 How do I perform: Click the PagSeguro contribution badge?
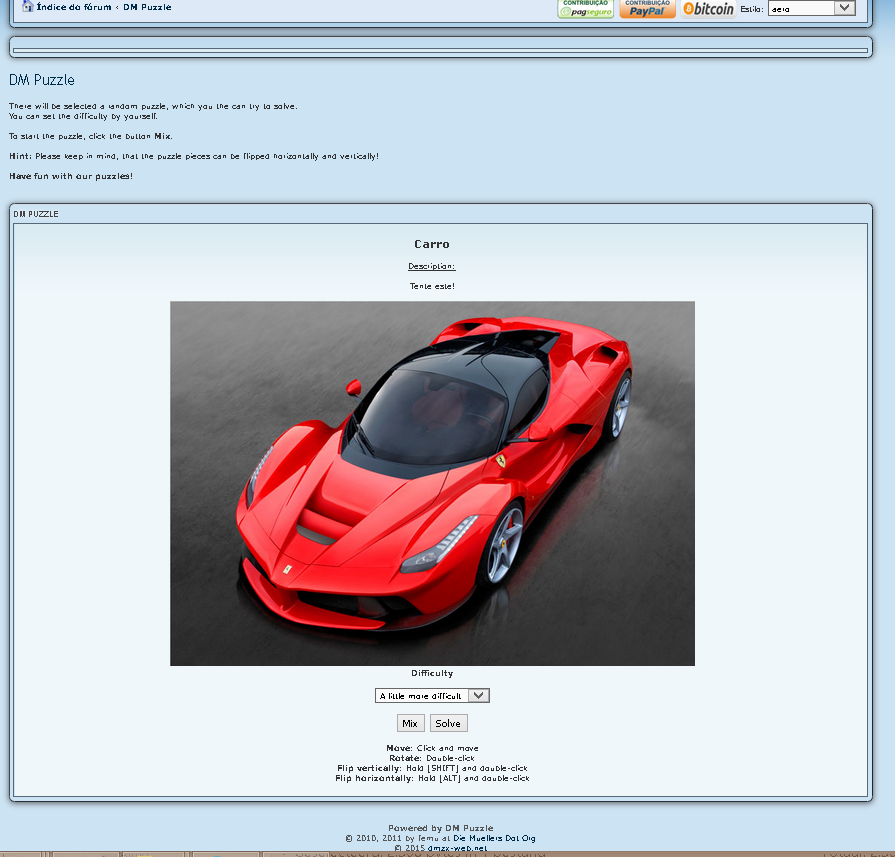[x=585, y=8]
